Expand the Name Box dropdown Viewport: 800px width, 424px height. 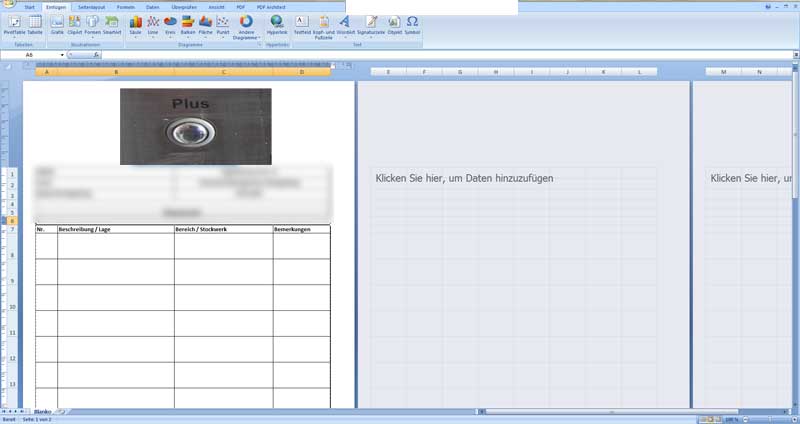[x=62, y=55]
